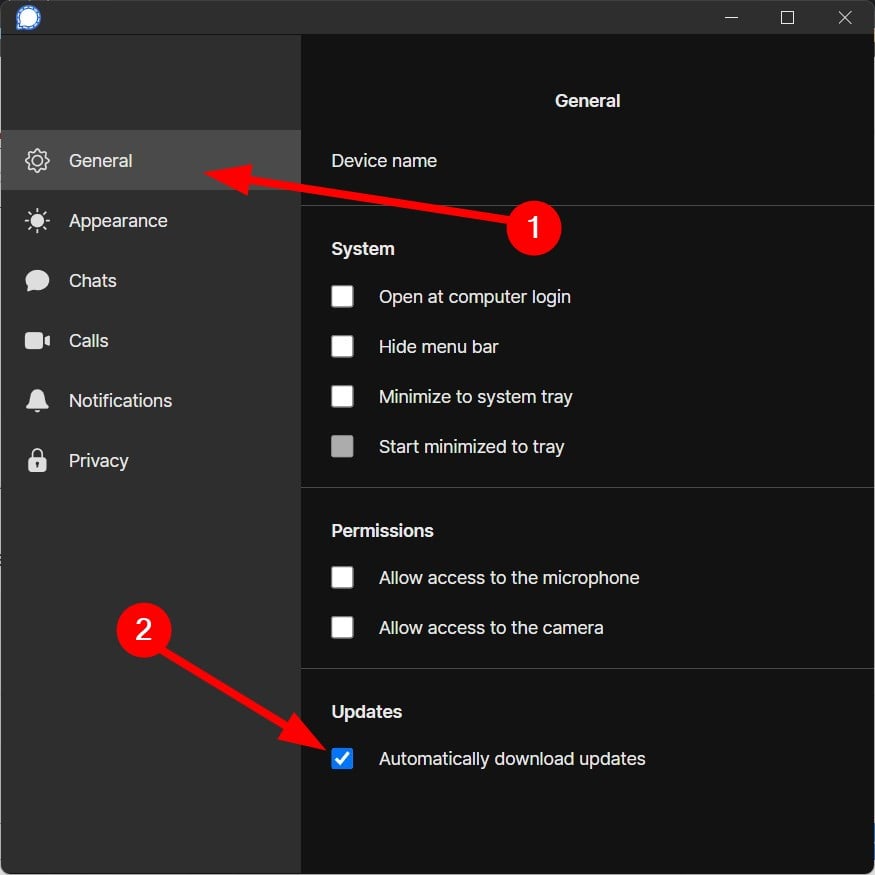Image resolution: width=875 pixels, height=875 pixels.
Task: Go to Chats settings
Action: pos(151,281)
